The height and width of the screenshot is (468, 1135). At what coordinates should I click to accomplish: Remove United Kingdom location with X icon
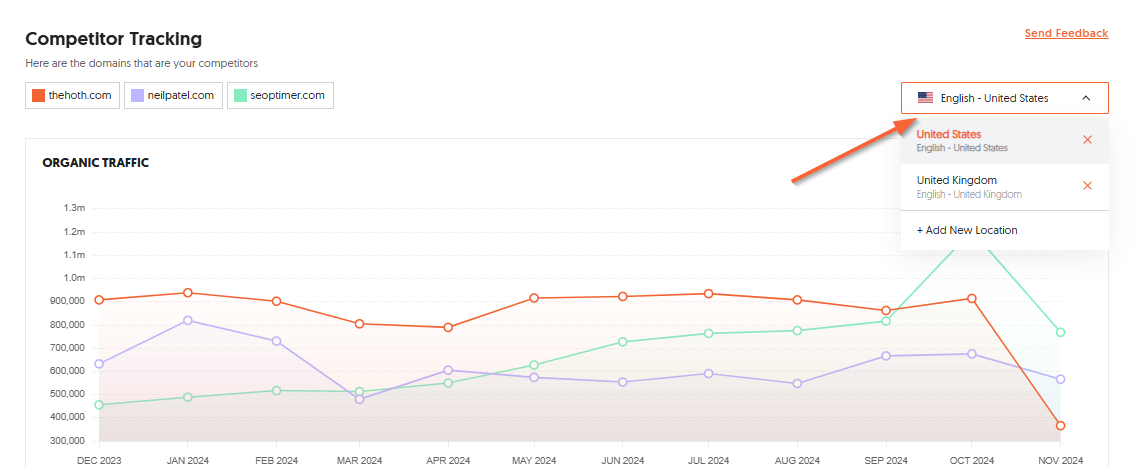tap(1087, 186)
